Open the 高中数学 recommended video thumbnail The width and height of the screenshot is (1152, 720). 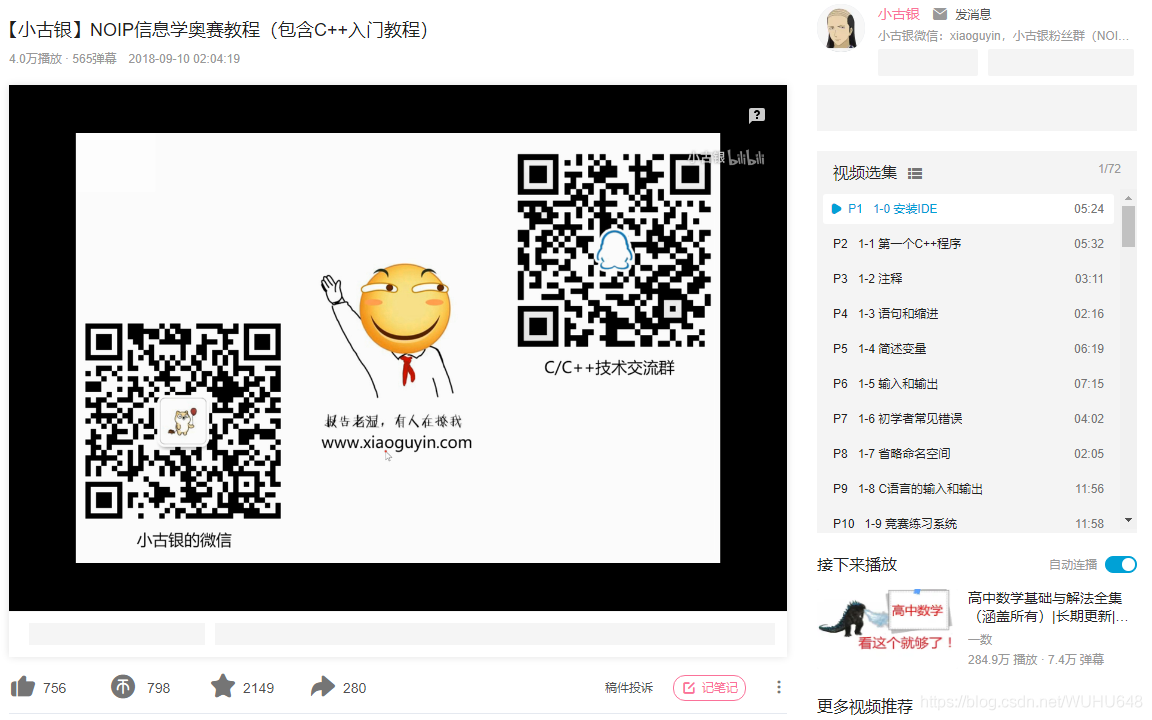click(885, 619)
